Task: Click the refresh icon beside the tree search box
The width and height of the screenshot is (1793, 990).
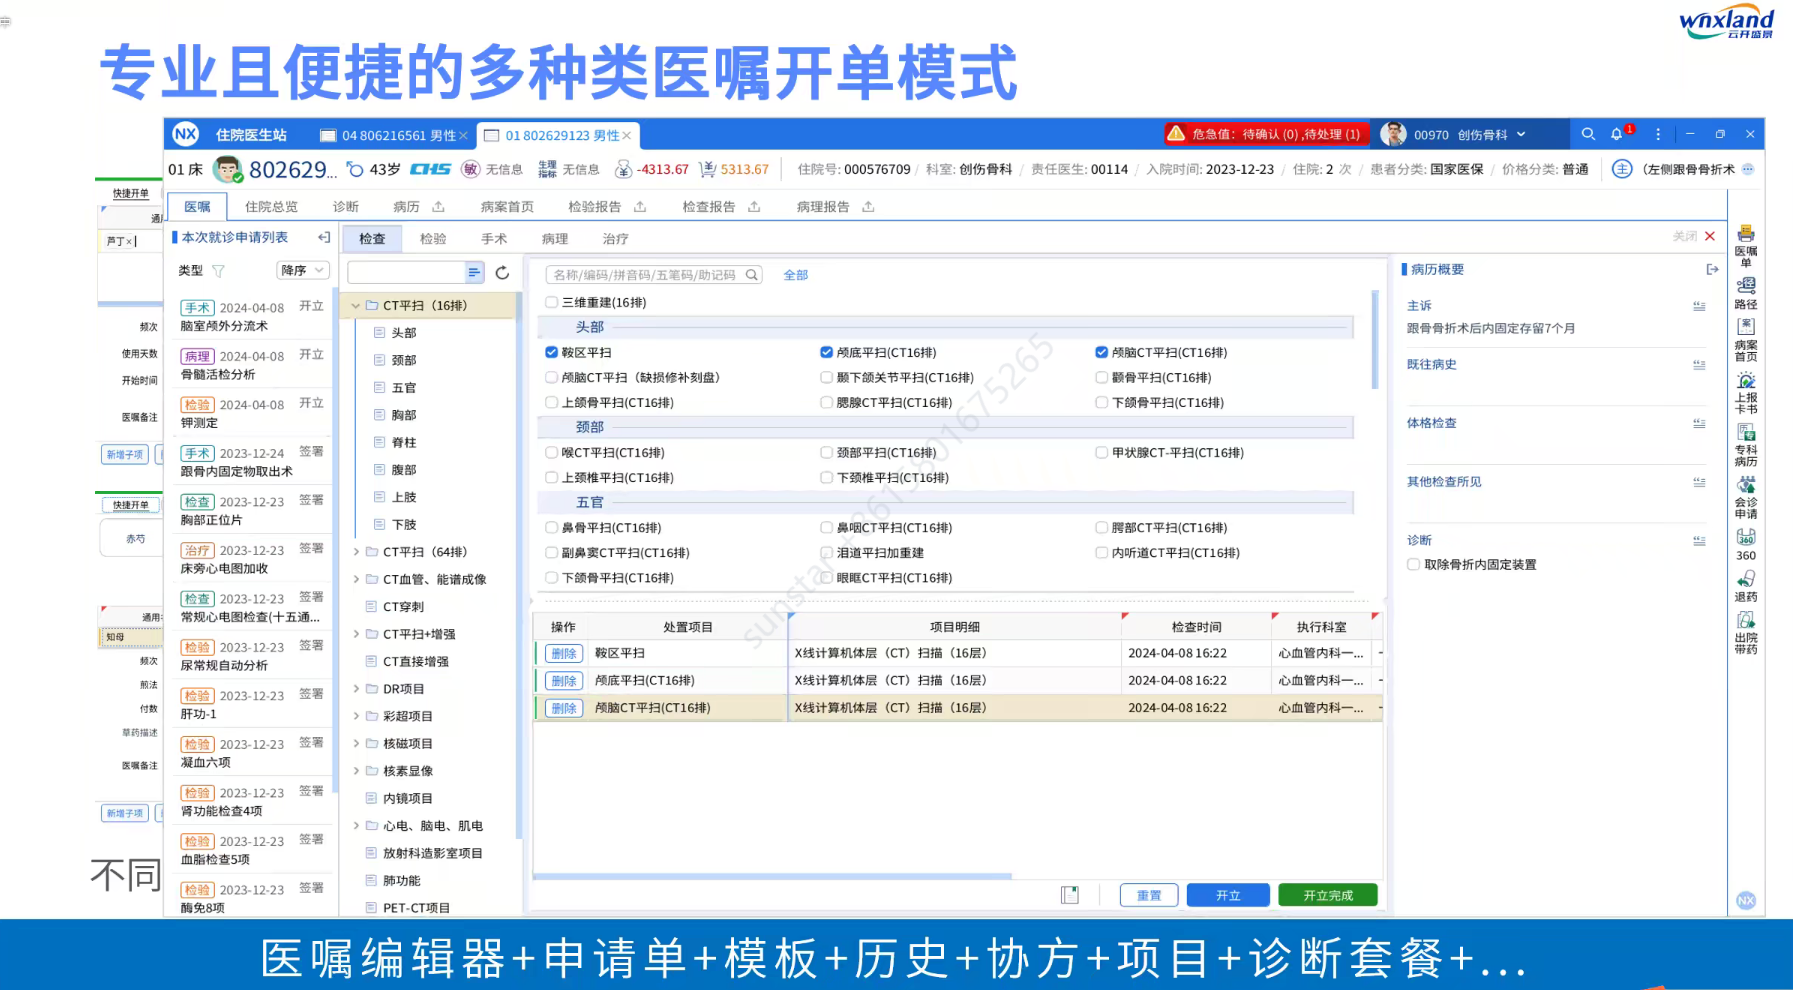Action: pyautogui.click(x=502, y=273)
